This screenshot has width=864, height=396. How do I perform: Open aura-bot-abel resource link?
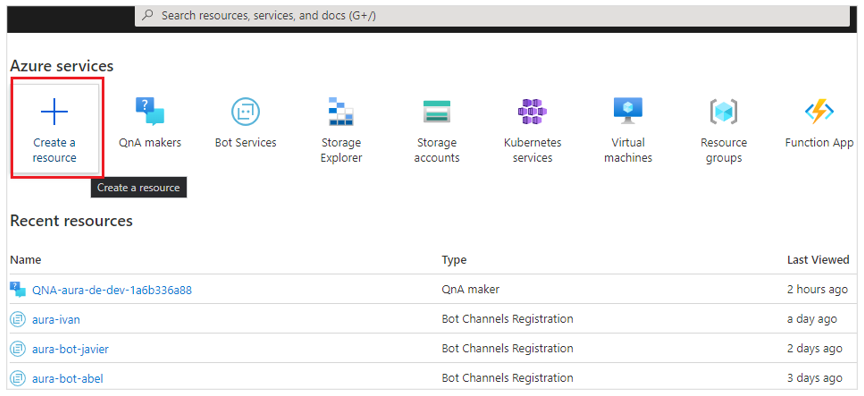(x=67, y=379)
